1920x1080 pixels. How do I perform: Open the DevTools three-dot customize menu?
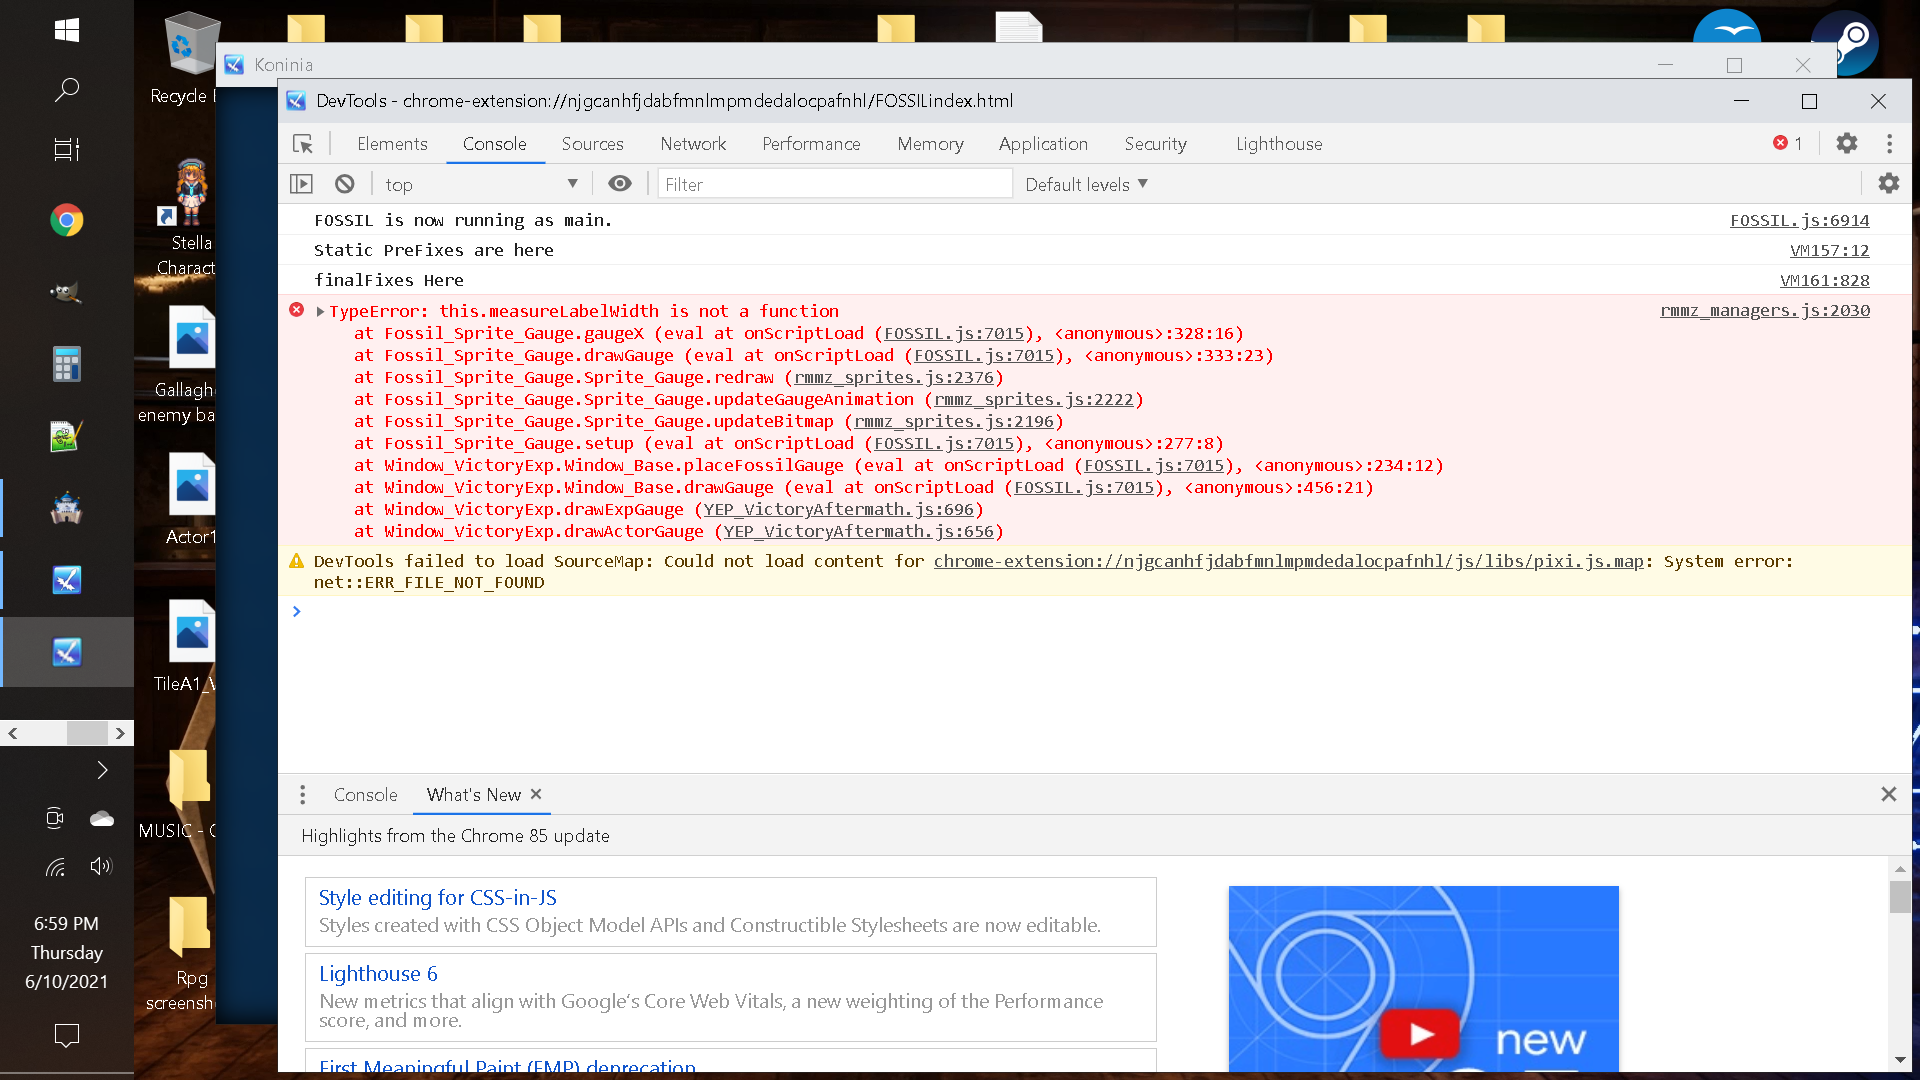[1889, 143]
